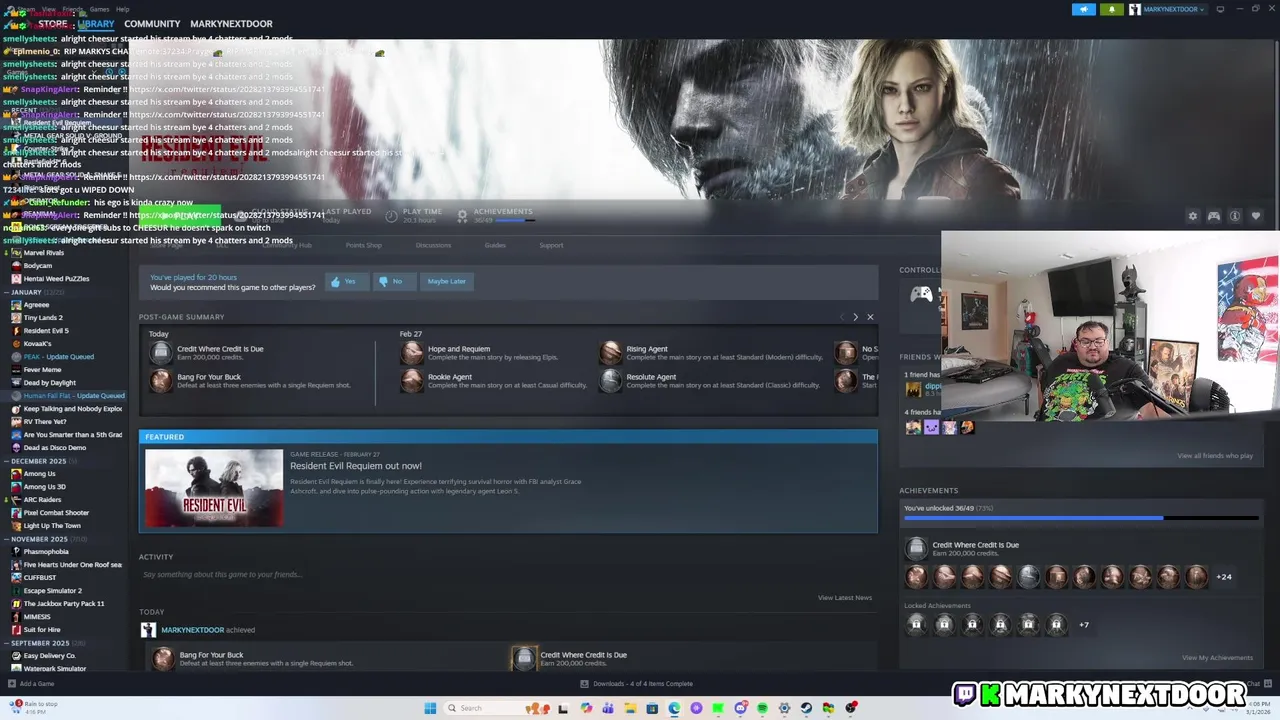
Task: Expand the +7 locked achievements
Action: click(x=1084, y=625)
